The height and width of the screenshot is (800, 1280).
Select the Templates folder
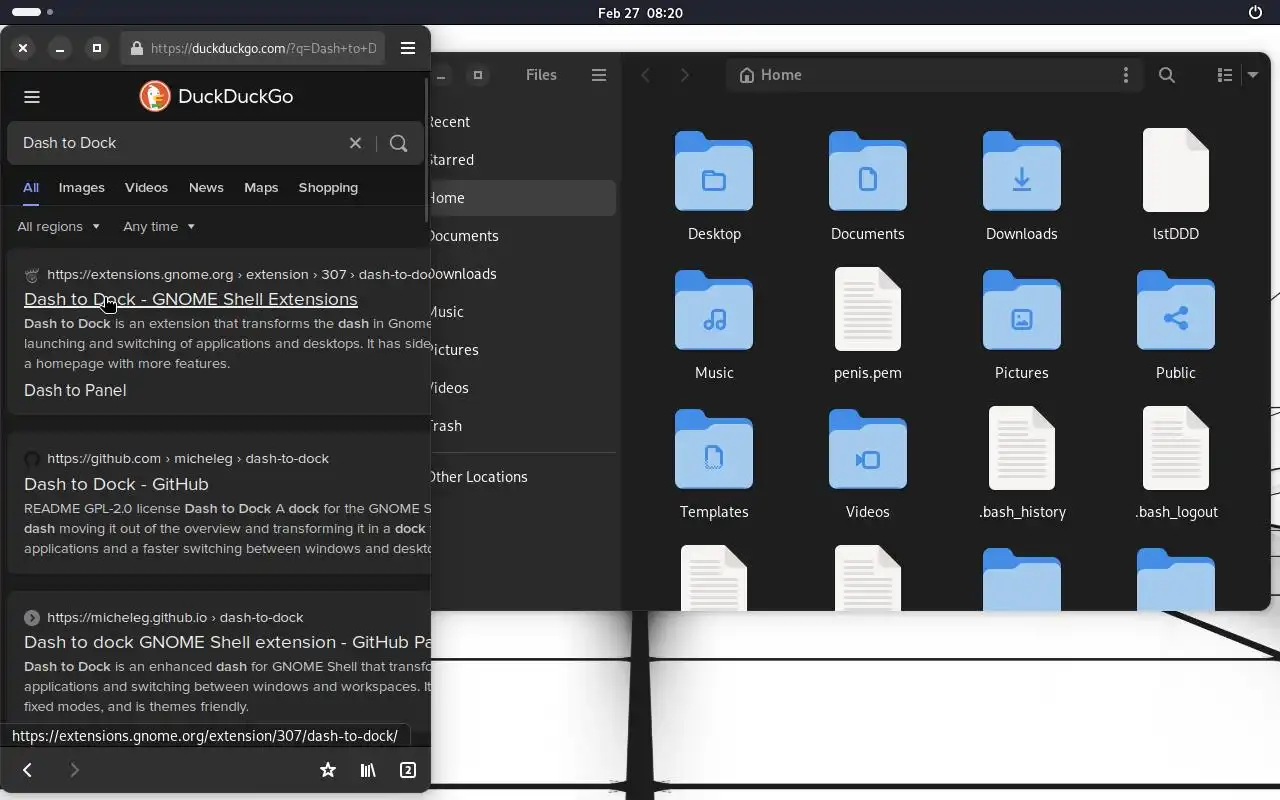[714, 465]
